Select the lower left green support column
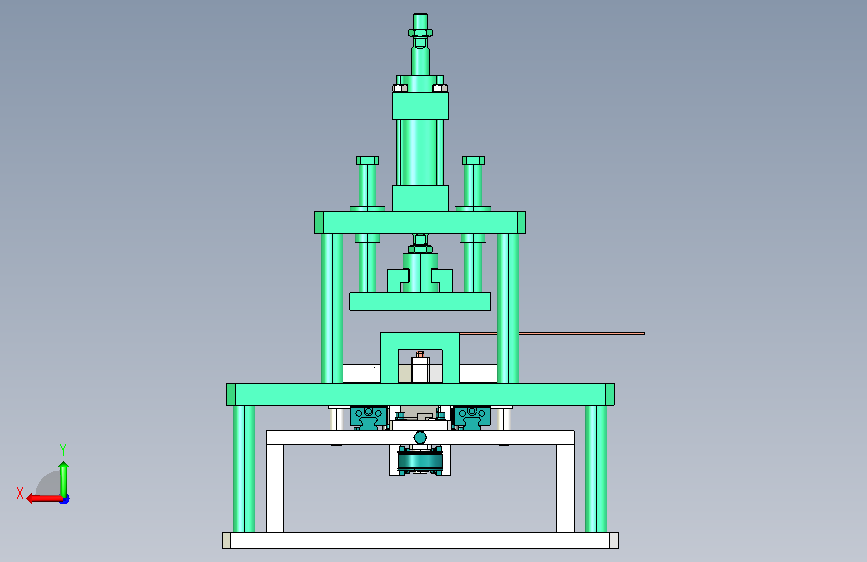The width and height of the screenshot is (867, 562). point(244,469)
